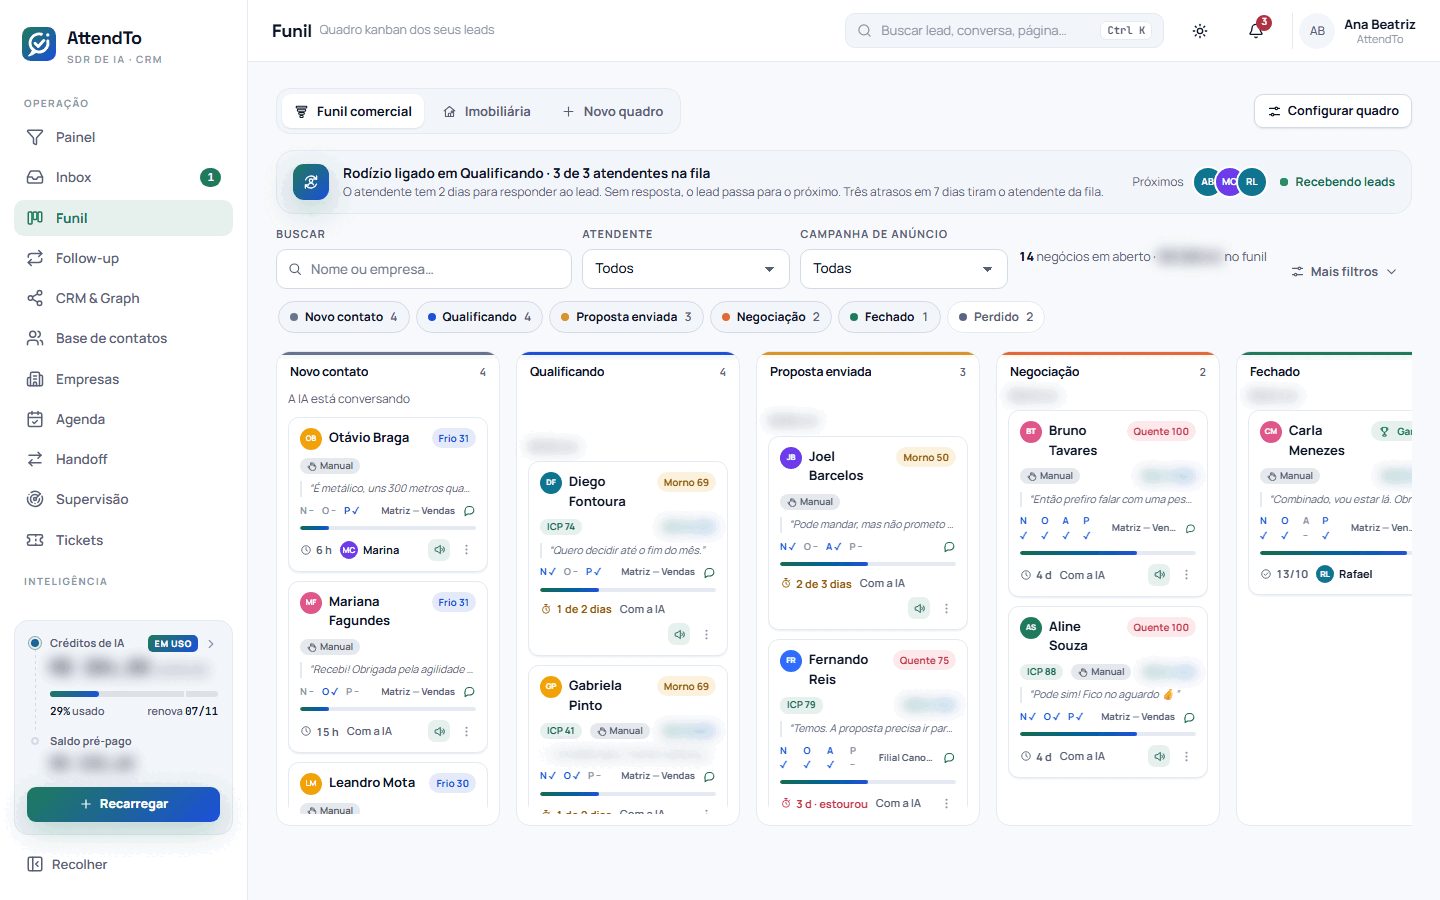The width and height of the screenshot is (1440, 900).
Task: Open the Agenda calendar page
Action: (123, 419)
